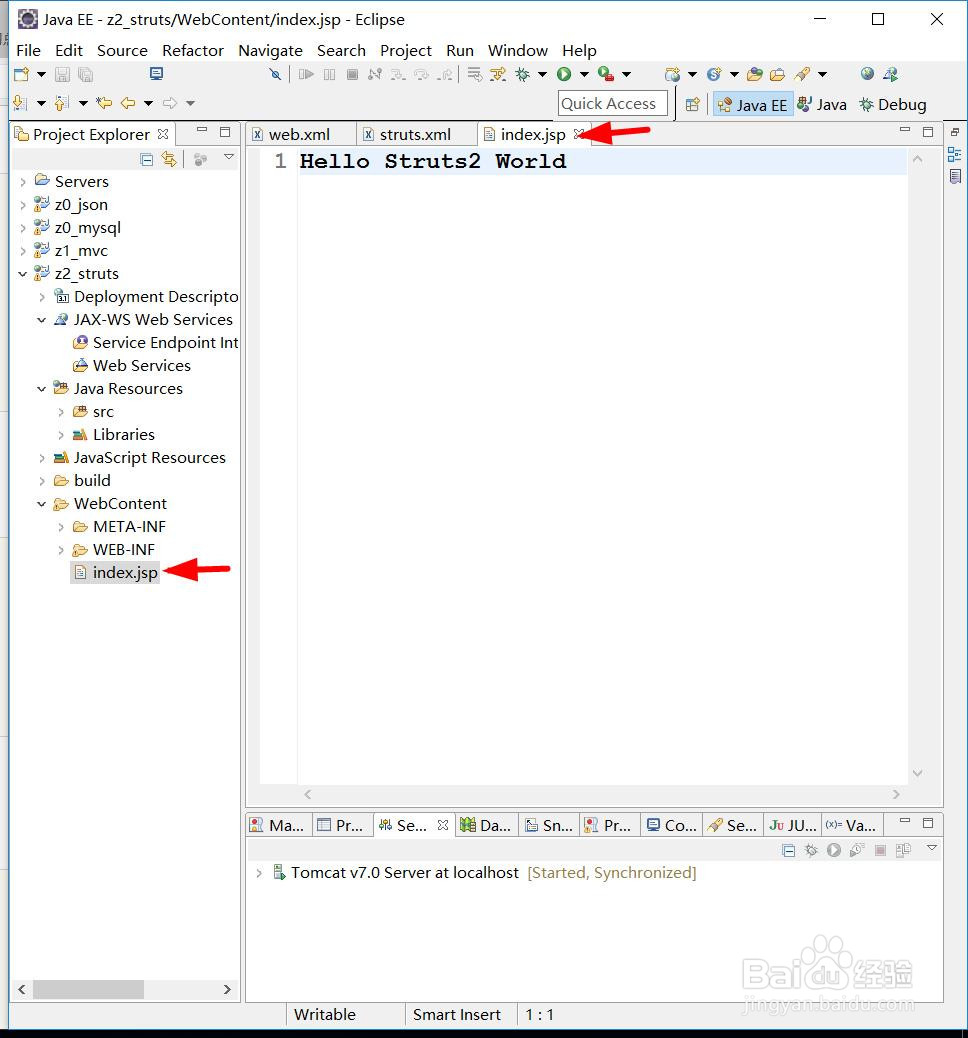Select Tomcat v7.0 Server at localhost
The image size is (968, 1038).
tap(404, 873)
